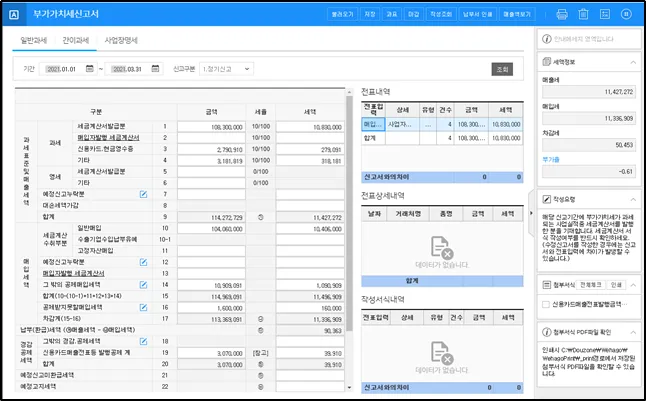Click the 과표 button

click(x=391, y=14)
